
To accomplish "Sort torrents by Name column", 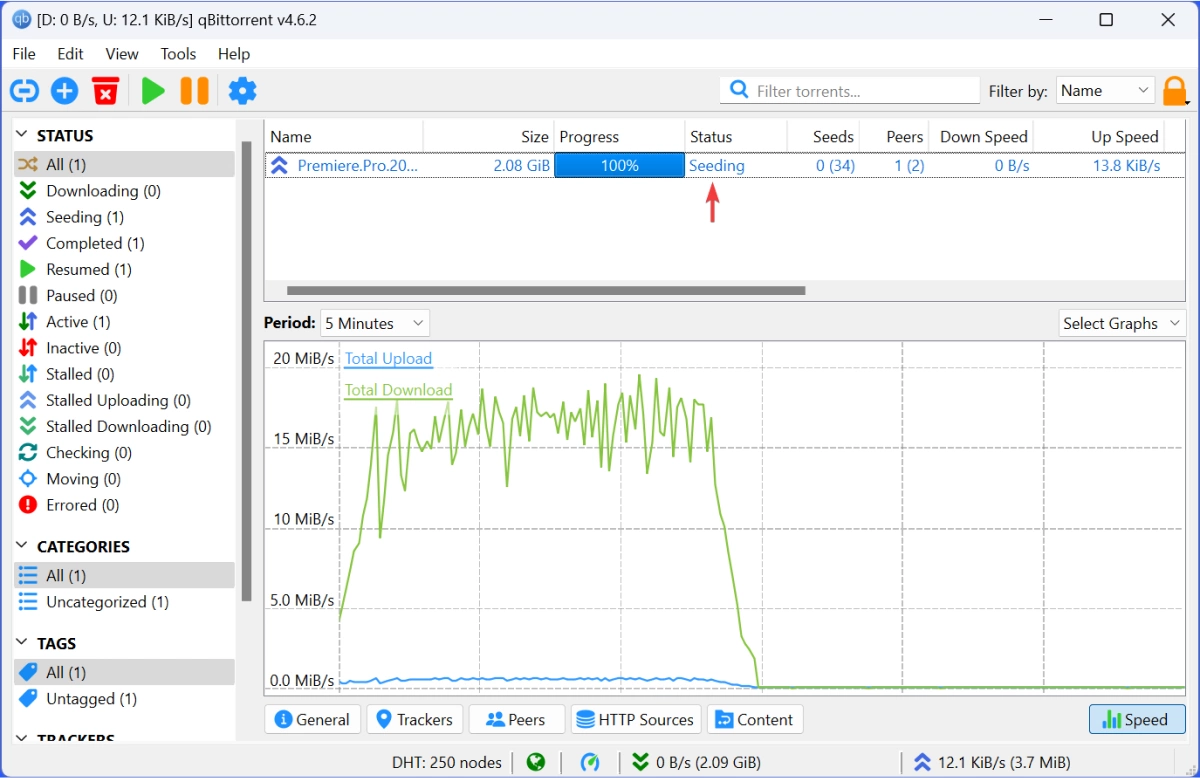I will (344, 136).
